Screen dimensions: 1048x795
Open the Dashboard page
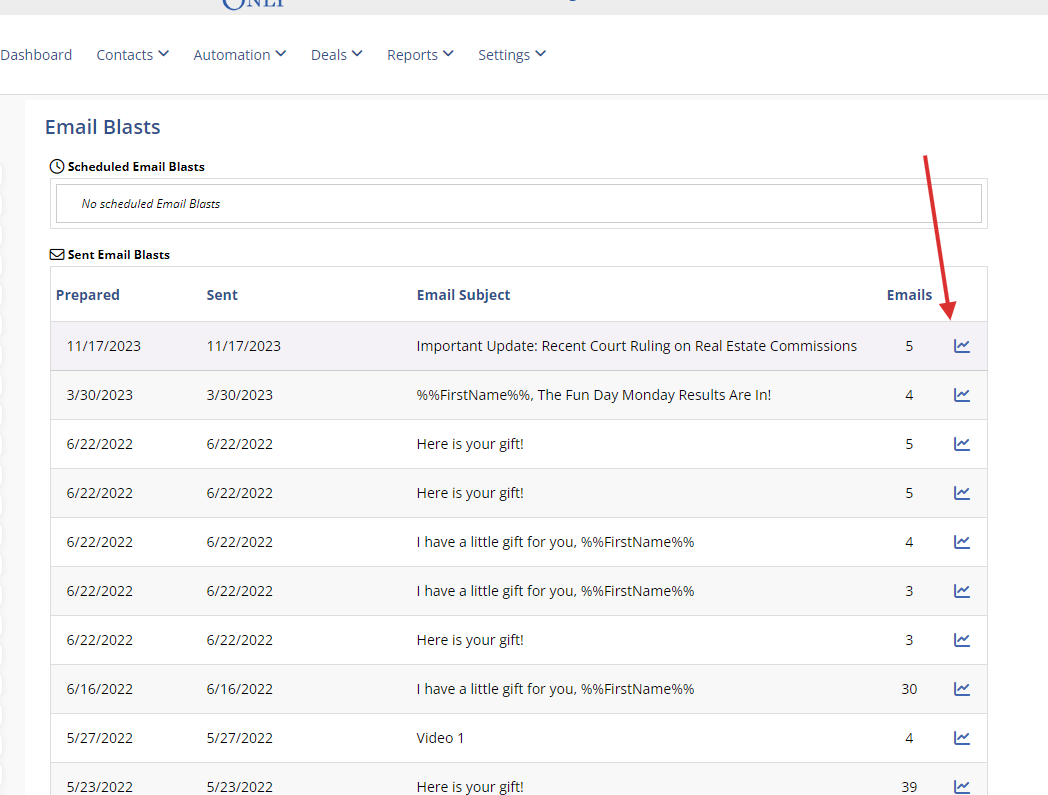36,55
